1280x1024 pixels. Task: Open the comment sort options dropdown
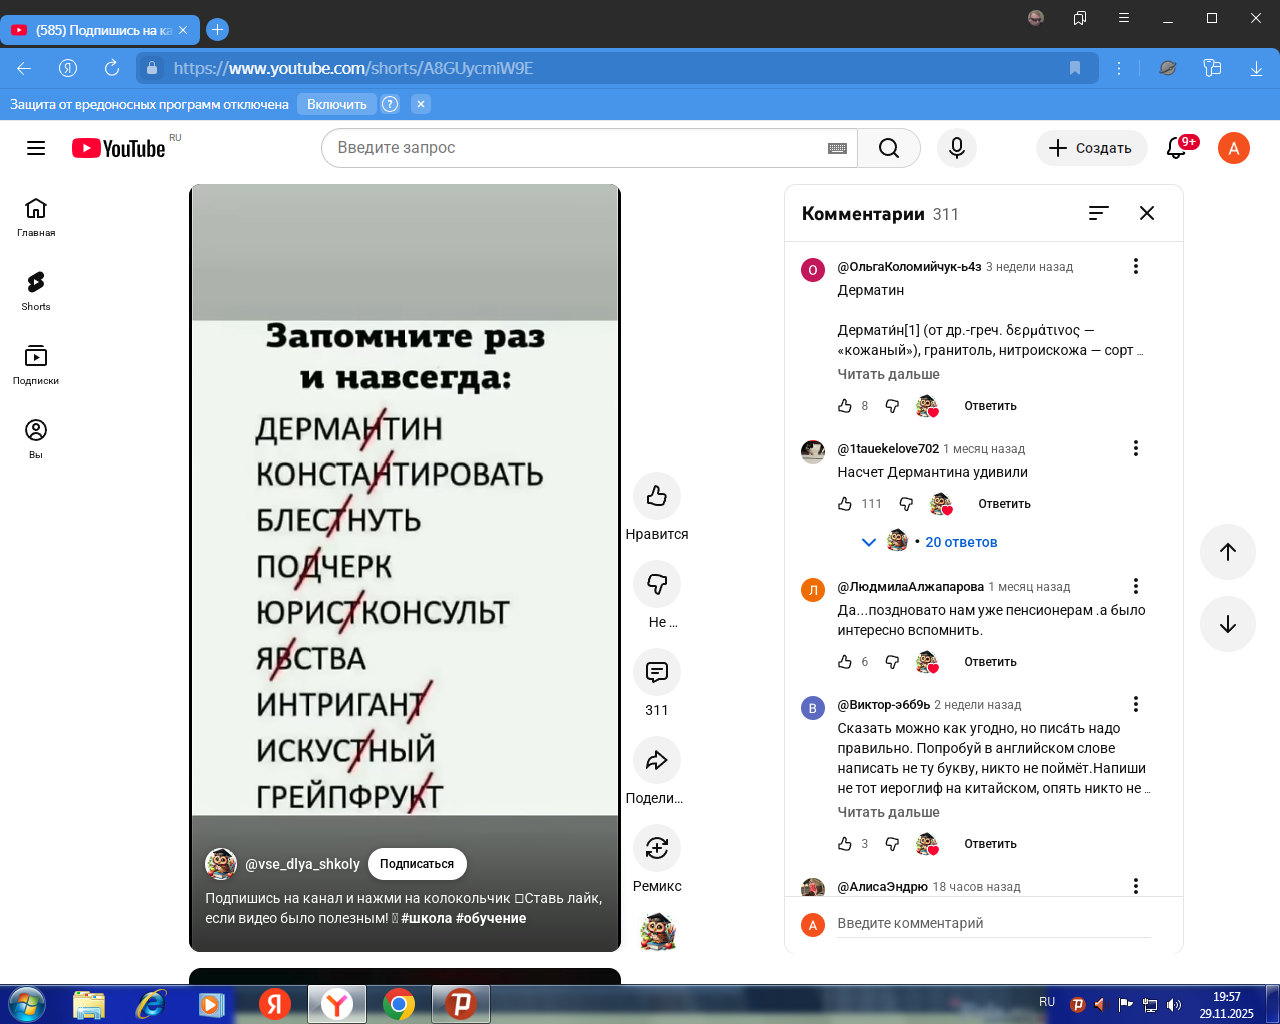click(x=1099, y=213)
